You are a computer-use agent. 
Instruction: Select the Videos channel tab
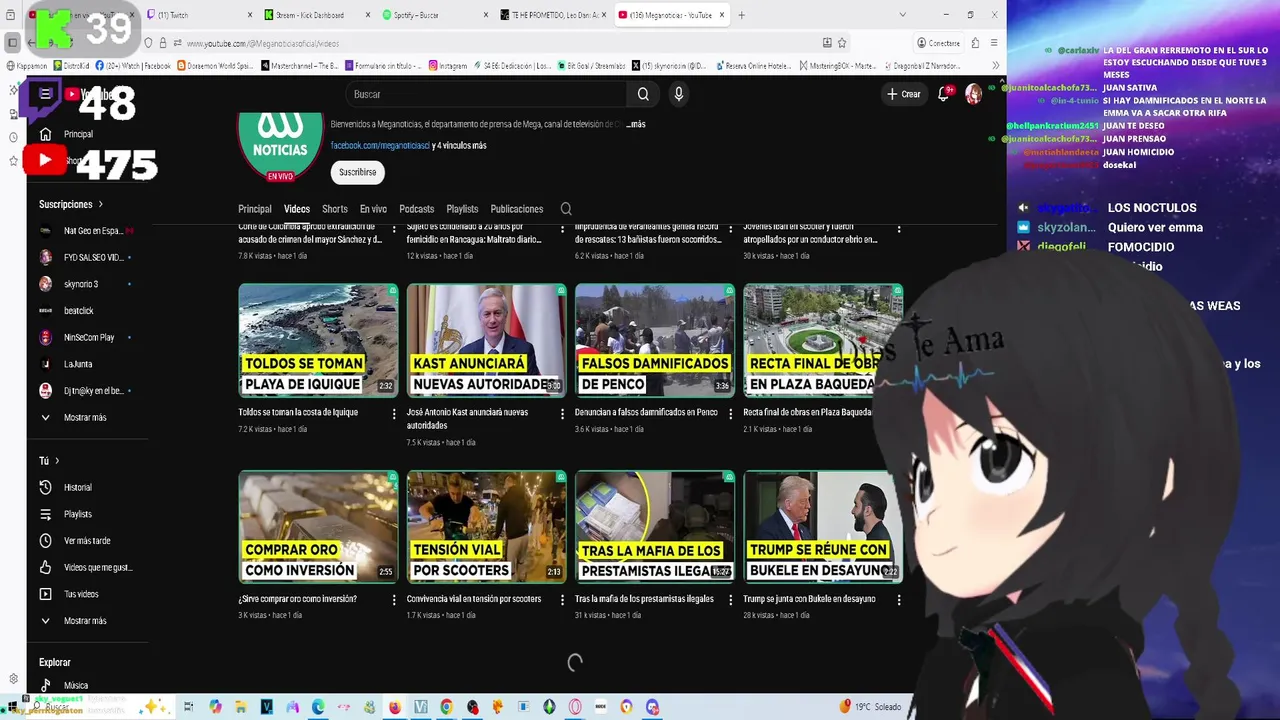click(297, 209)
